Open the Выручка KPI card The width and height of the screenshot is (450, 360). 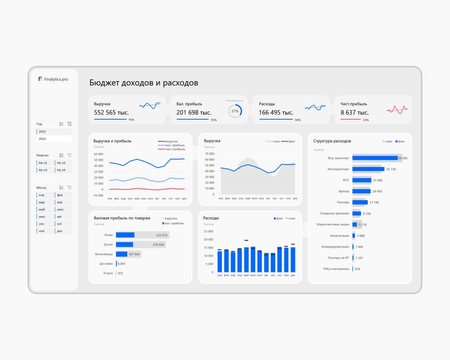127,110
